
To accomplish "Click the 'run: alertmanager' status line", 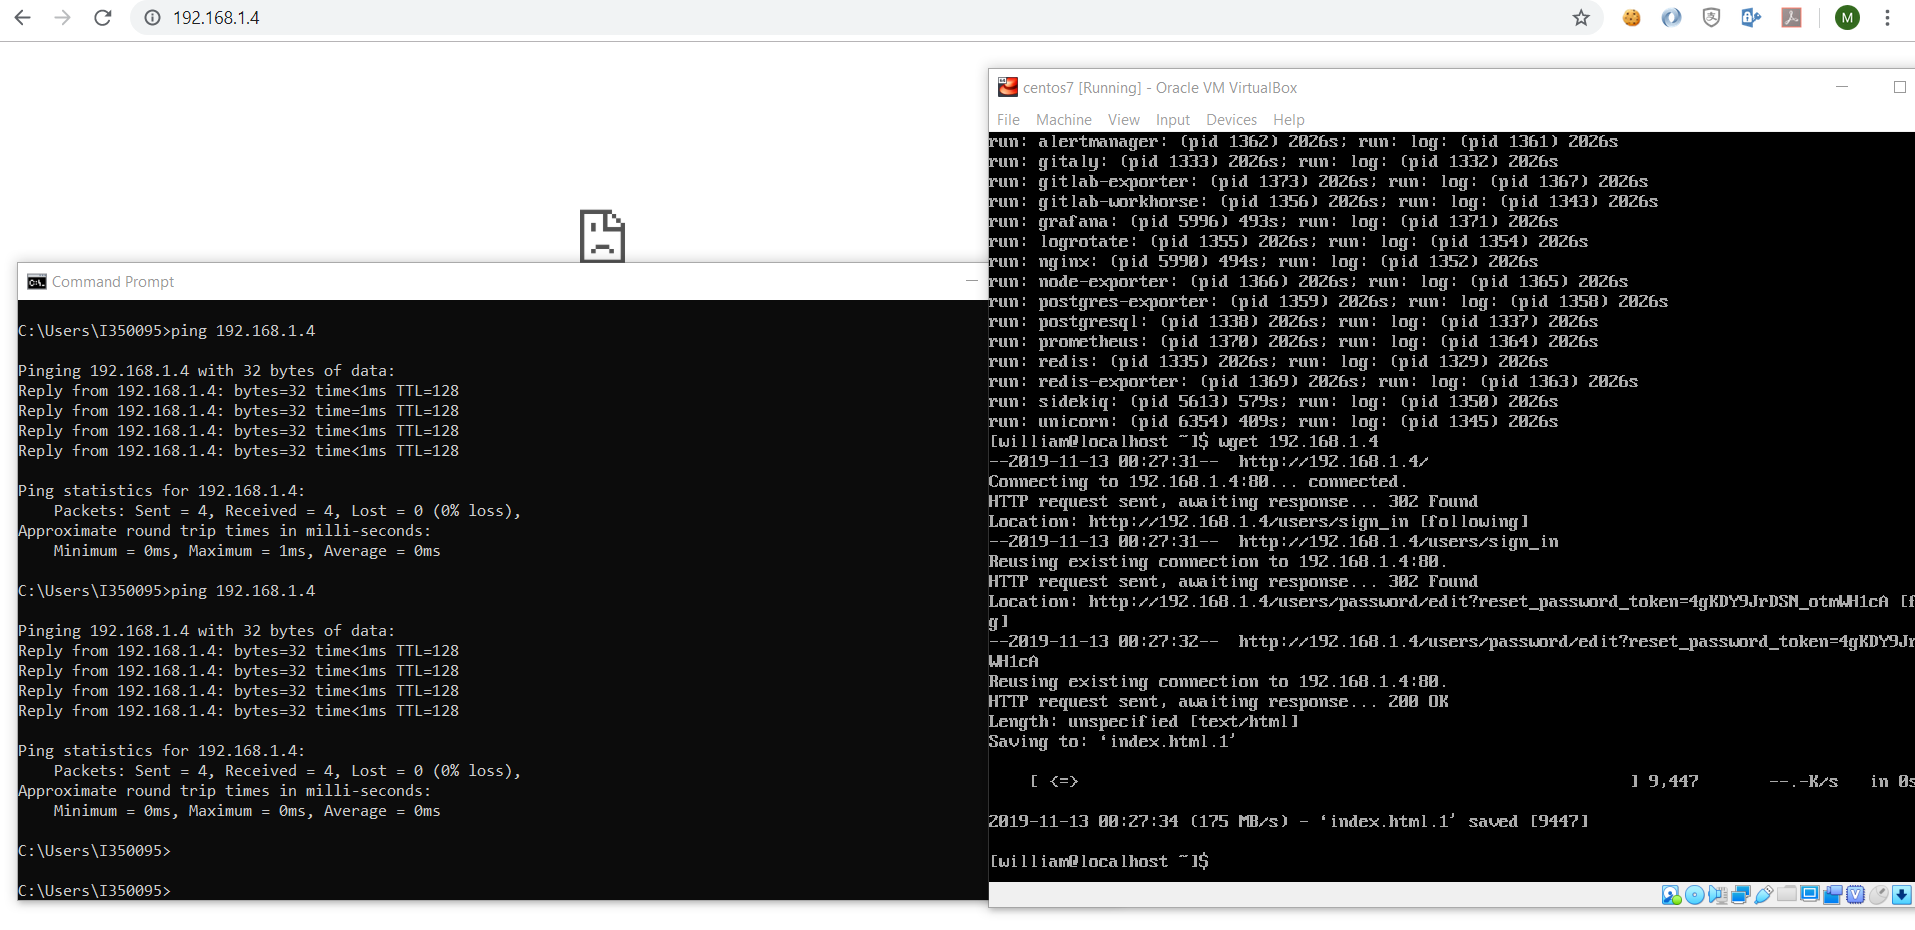I will pos(1304,141).
